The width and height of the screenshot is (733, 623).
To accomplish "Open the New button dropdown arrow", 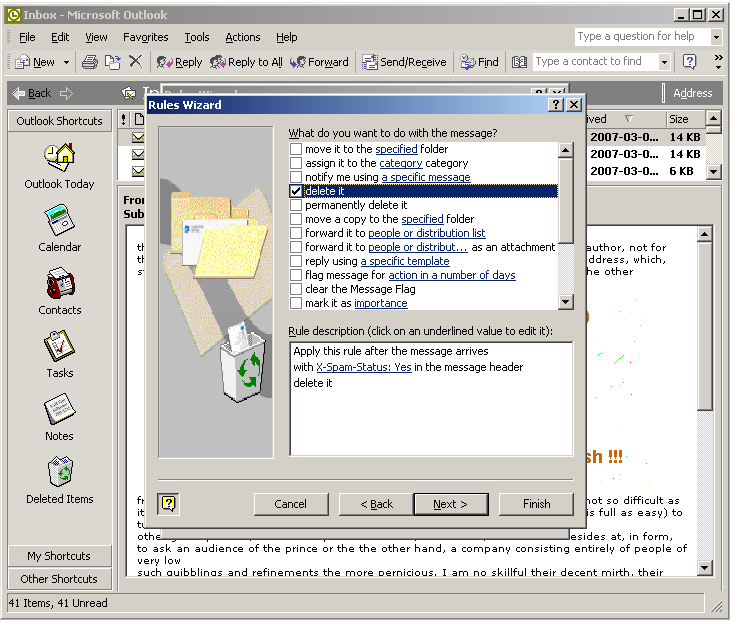I will click(x=66, y=62).
